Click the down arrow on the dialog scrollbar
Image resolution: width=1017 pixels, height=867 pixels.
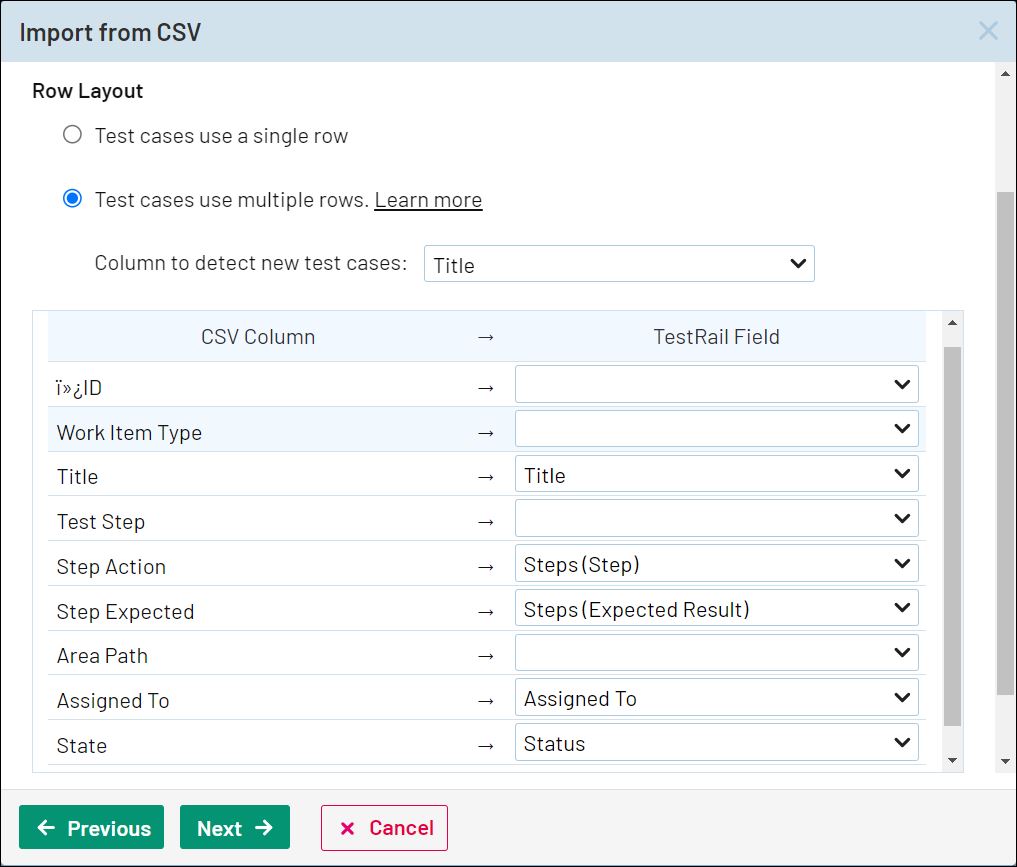click(1005, 760)
